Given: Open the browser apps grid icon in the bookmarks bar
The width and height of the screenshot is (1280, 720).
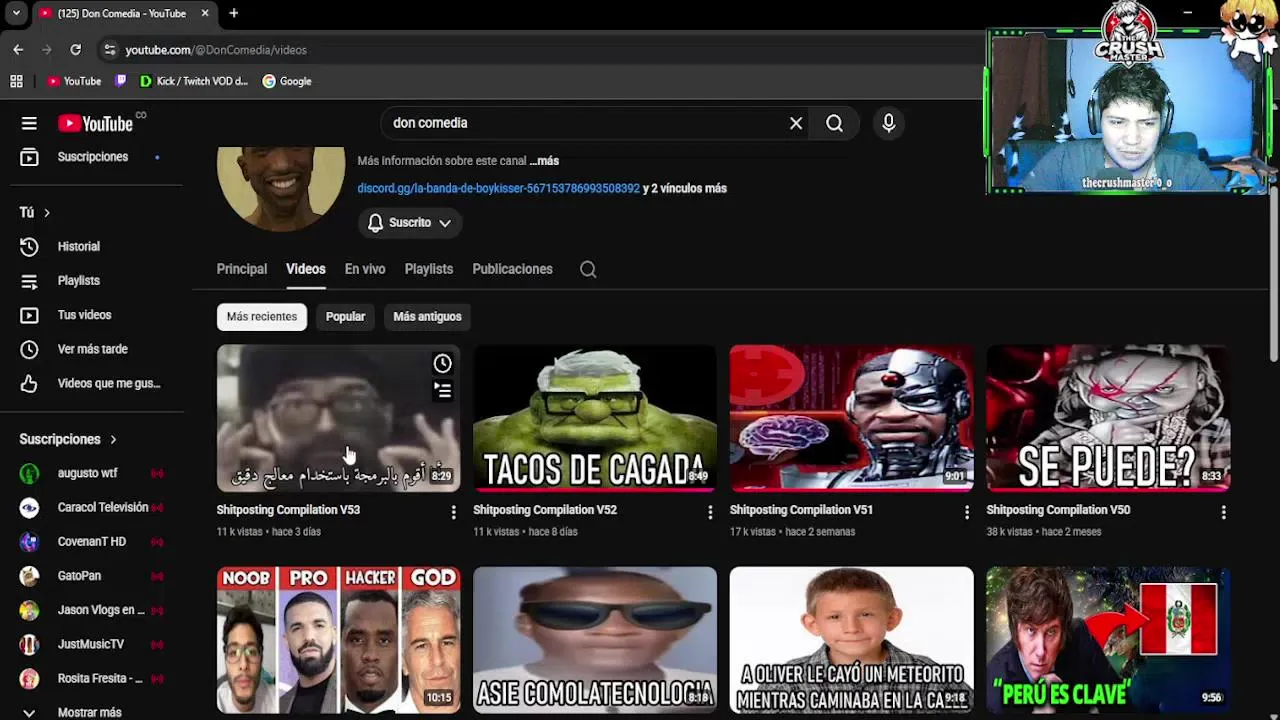Looking at the screenshot, I should pyautogui.click(x=16, y=81).
